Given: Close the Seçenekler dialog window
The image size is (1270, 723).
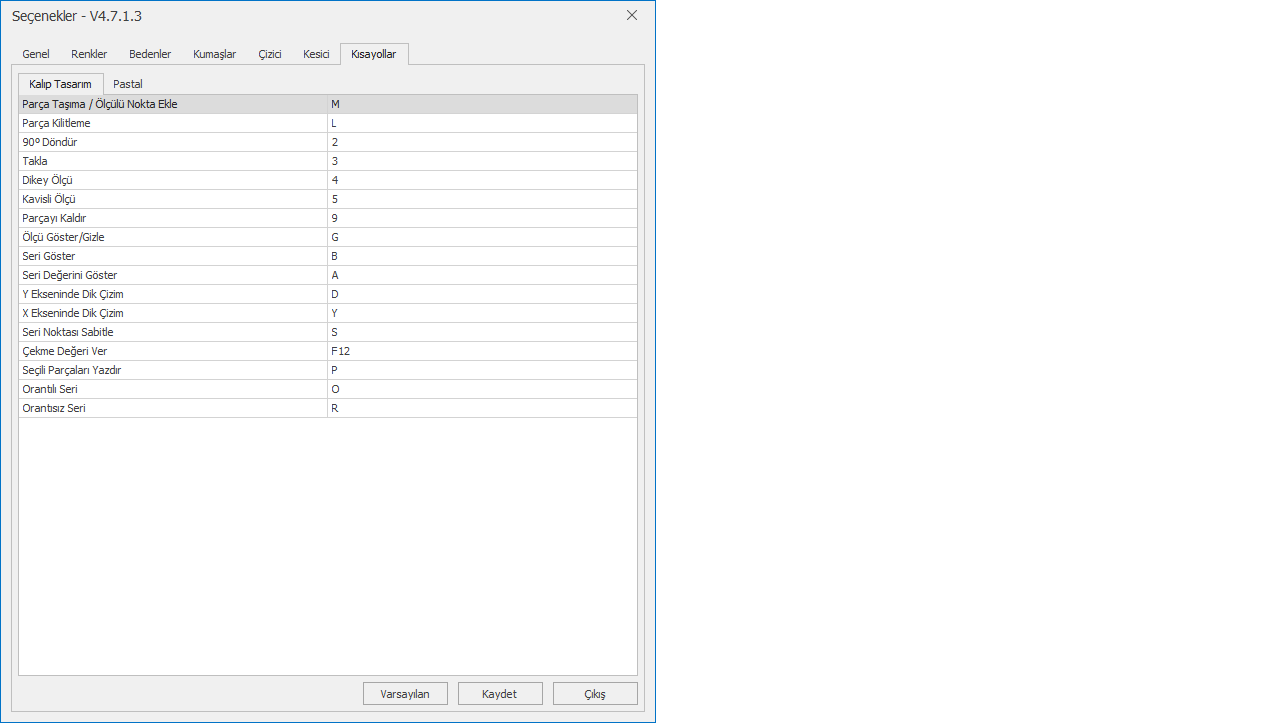Looking at the screenshot, I should [632, 15].
